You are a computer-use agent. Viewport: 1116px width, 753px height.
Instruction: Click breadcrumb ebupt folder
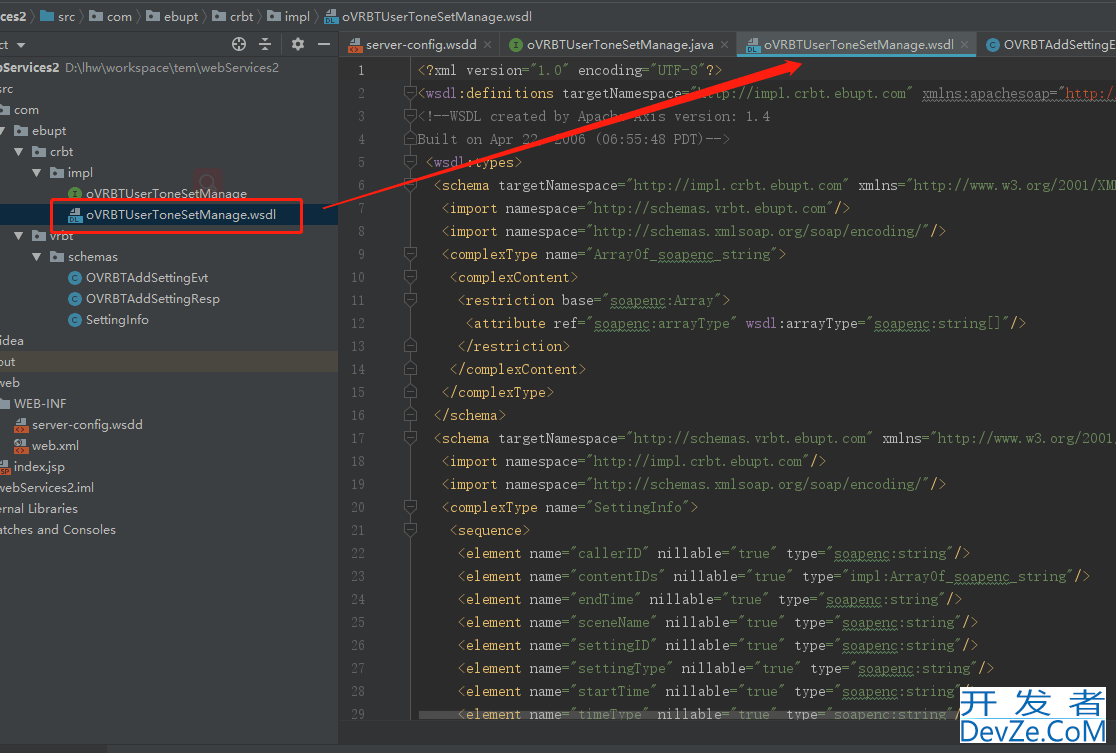[x=172, y=16]
